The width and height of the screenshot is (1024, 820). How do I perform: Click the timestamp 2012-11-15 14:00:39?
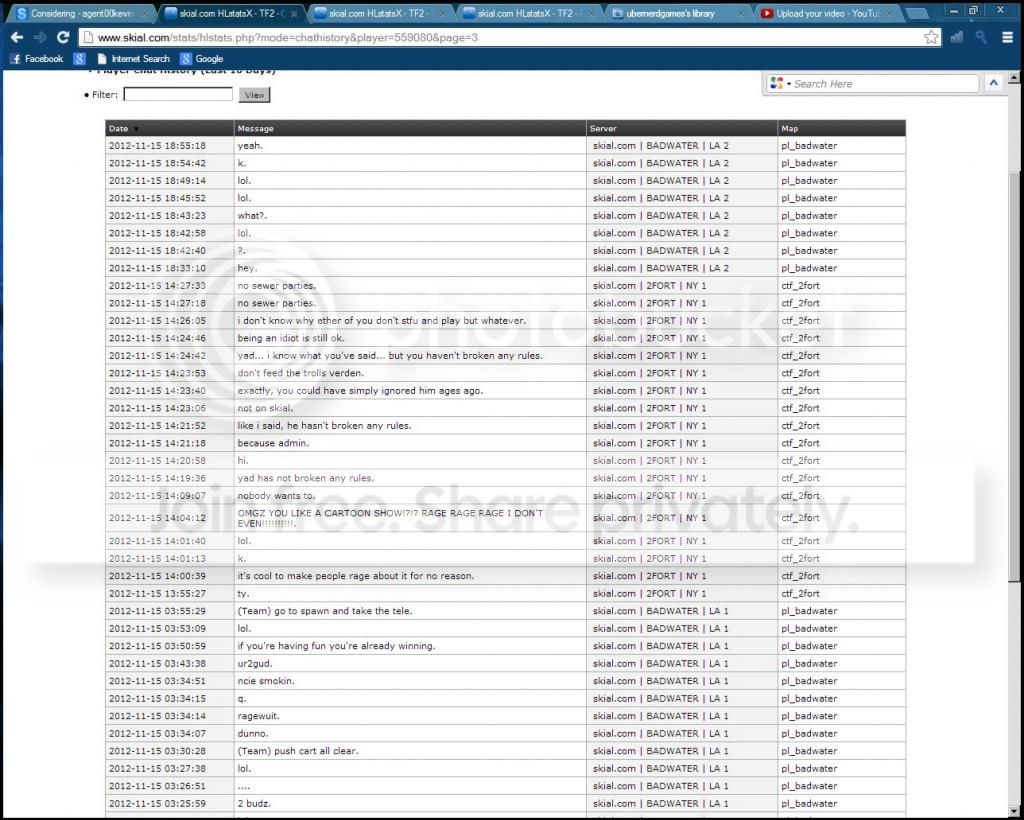point(157,576)
